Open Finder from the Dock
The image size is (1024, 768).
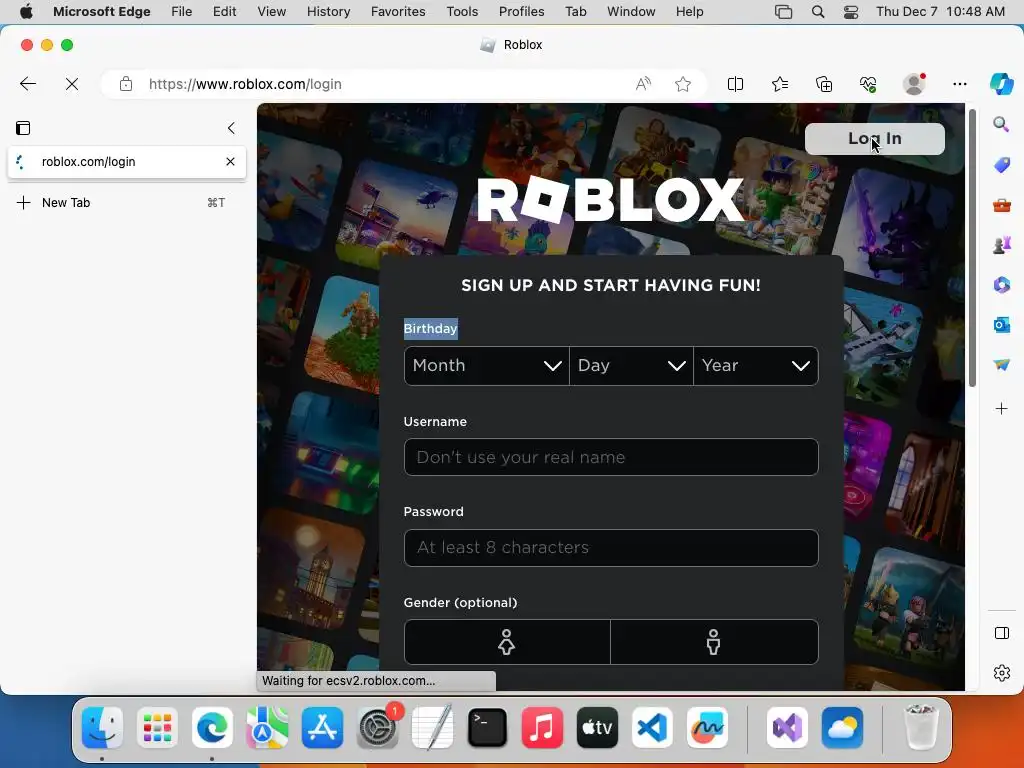pos(103,728)
